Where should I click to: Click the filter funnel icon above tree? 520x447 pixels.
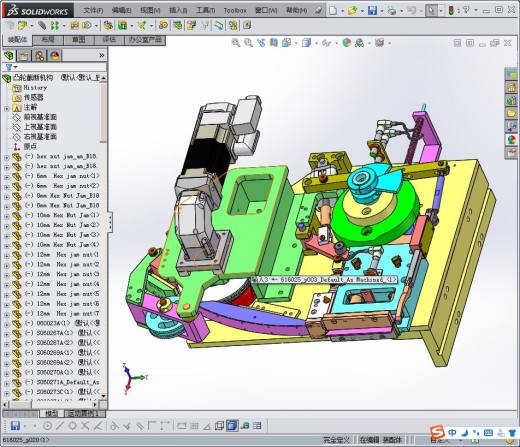point(9,67)
